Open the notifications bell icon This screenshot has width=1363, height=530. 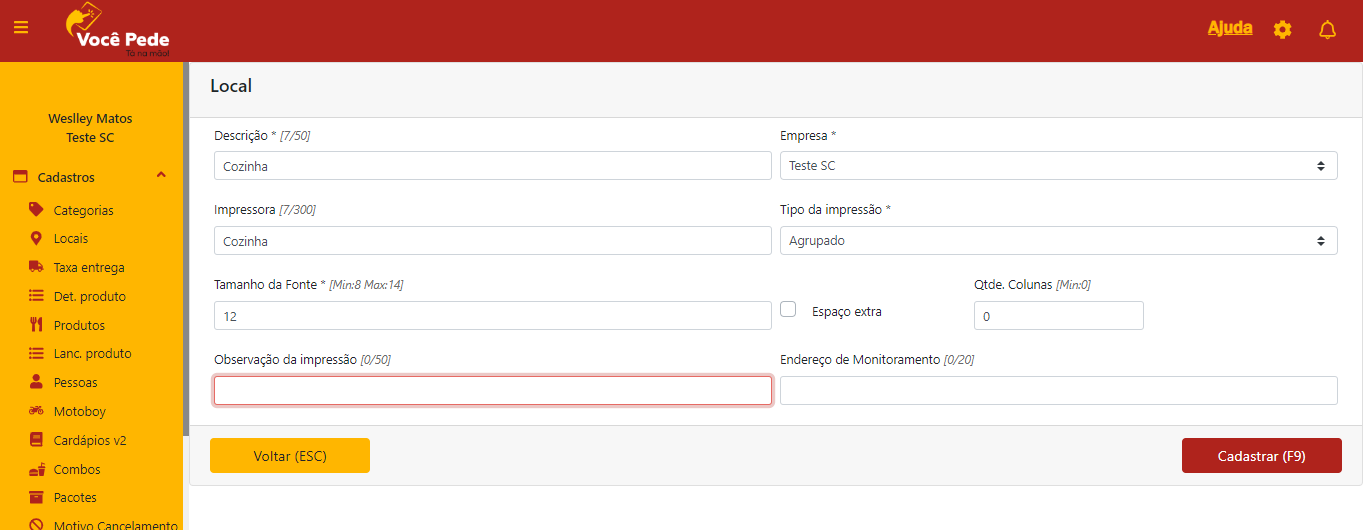pos(1327,30)
